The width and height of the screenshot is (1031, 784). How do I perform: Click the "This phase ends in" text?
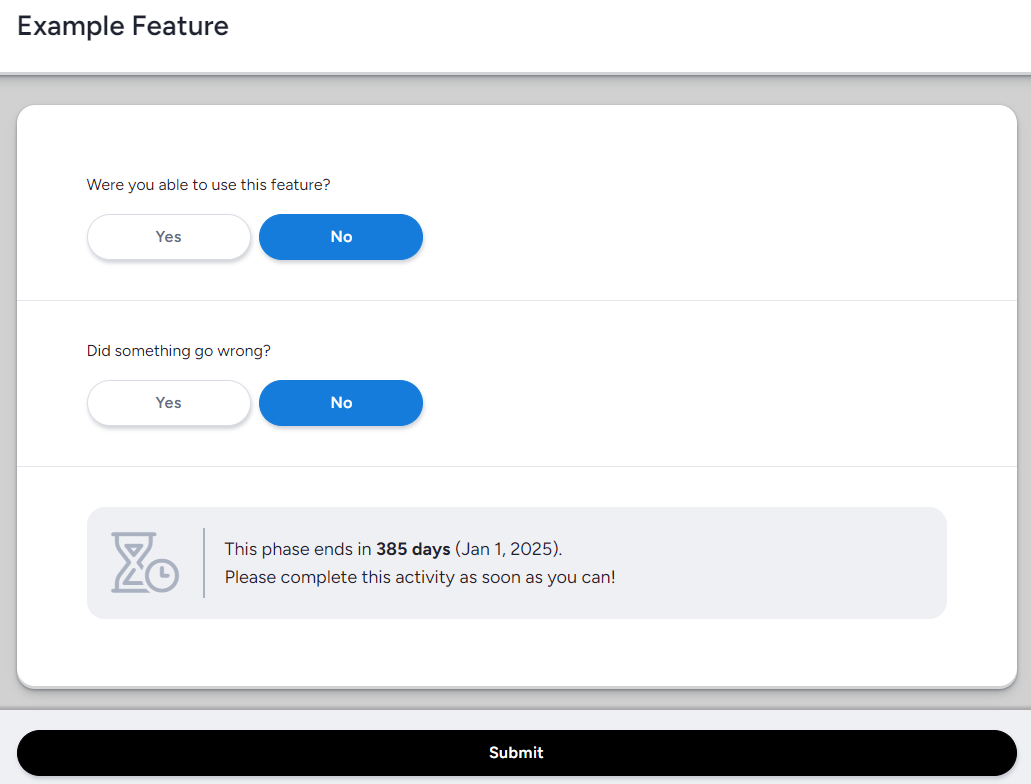[298, 549]
